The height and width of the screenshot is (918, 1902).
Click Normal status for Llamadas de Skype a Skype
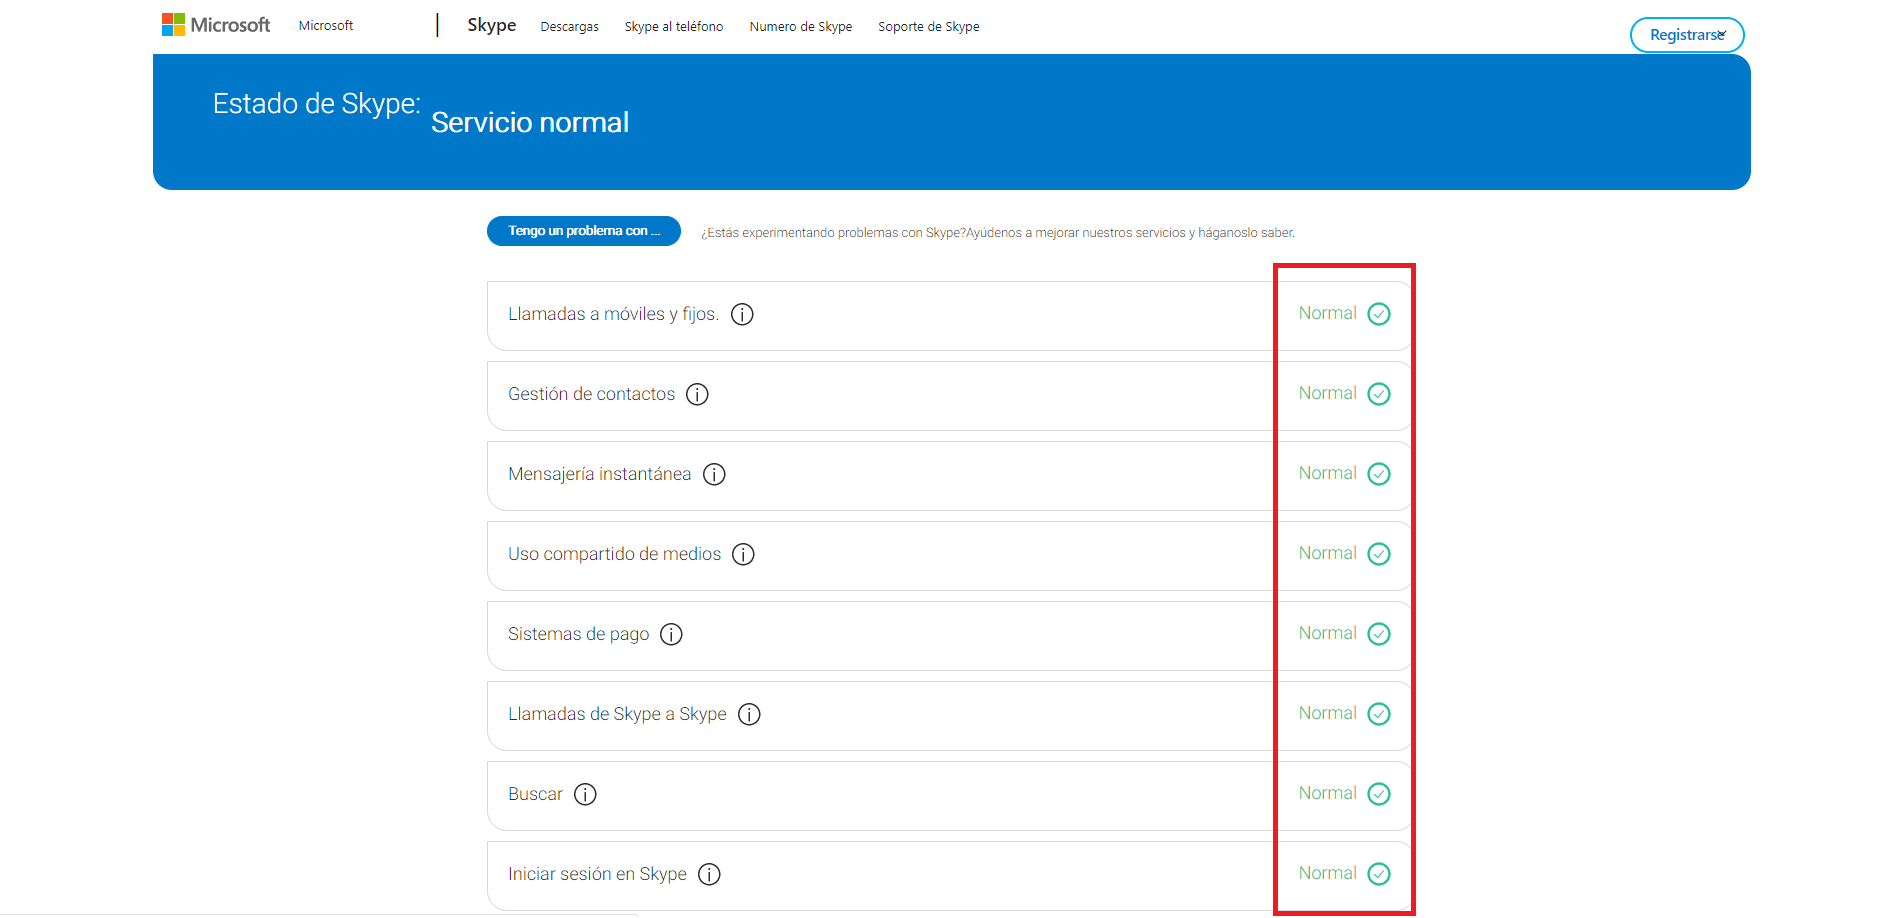pyautogui.click(x=1328, y=713)
